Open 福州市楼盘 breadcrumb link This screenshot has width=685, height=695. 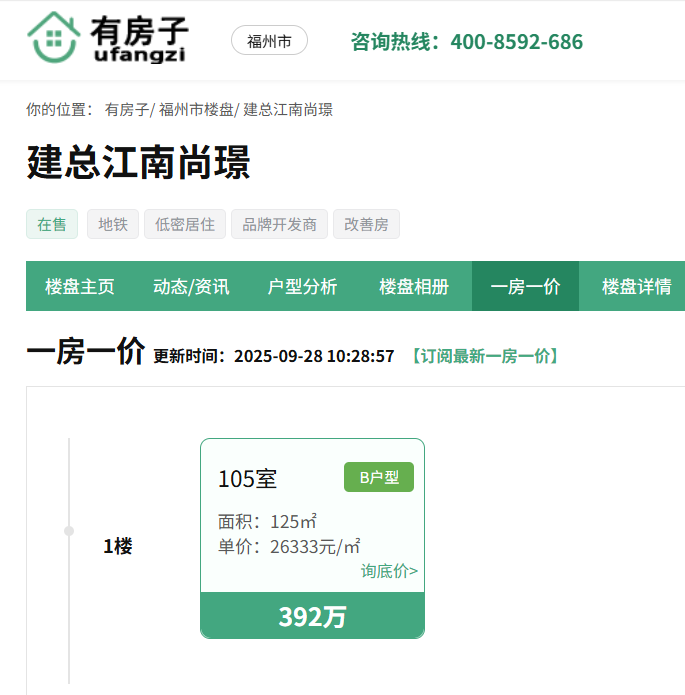coord(196,110)
